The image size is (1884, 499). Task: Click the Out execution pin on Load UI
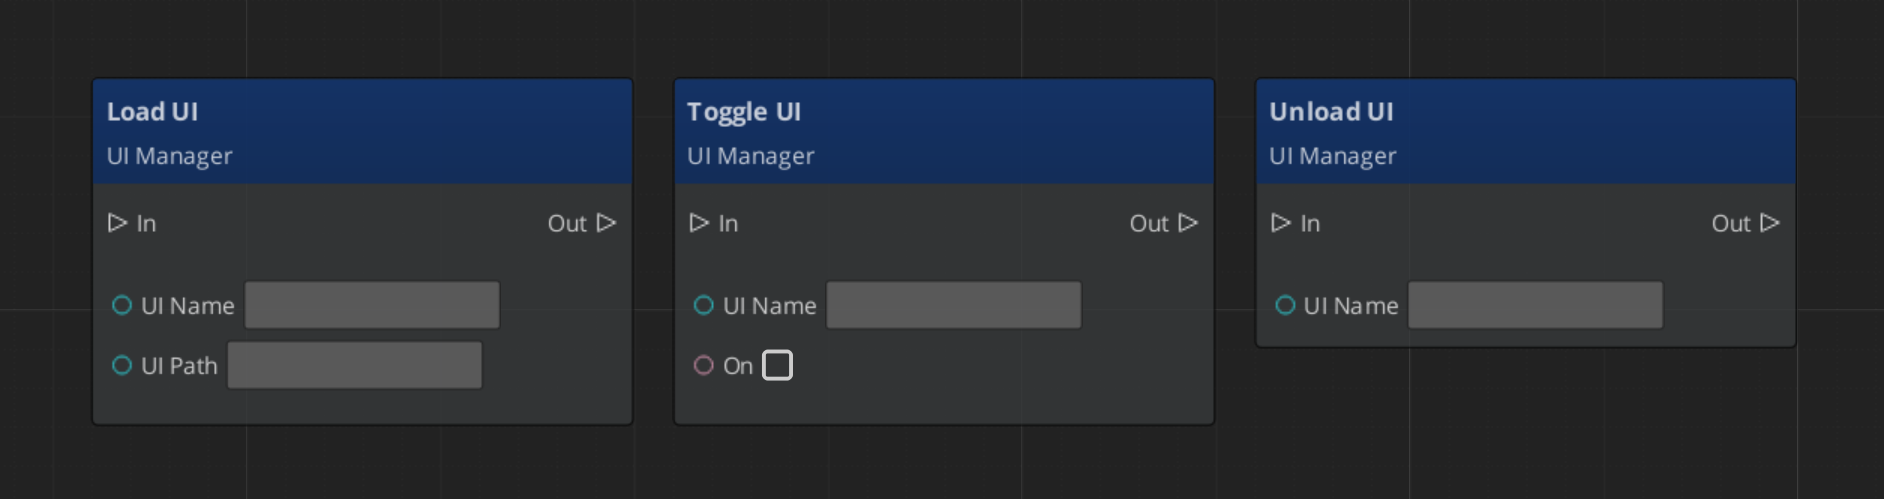click(x=606, y=223)
